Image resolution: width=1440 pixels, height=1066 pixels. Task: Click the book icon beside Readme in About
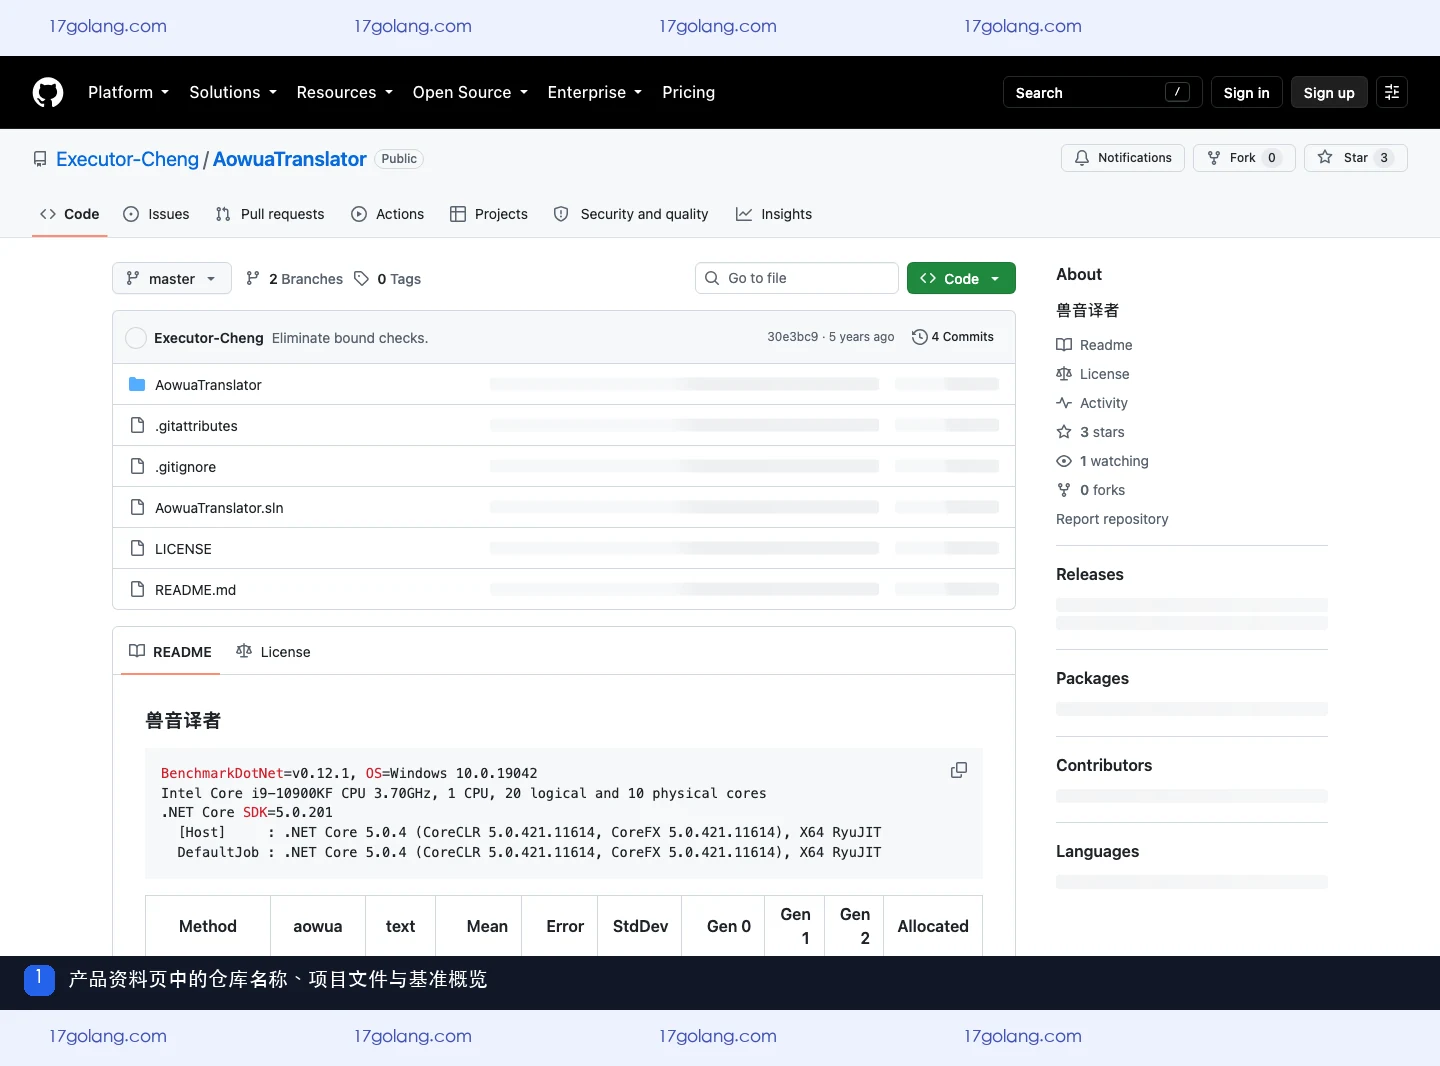point(1064,345)
